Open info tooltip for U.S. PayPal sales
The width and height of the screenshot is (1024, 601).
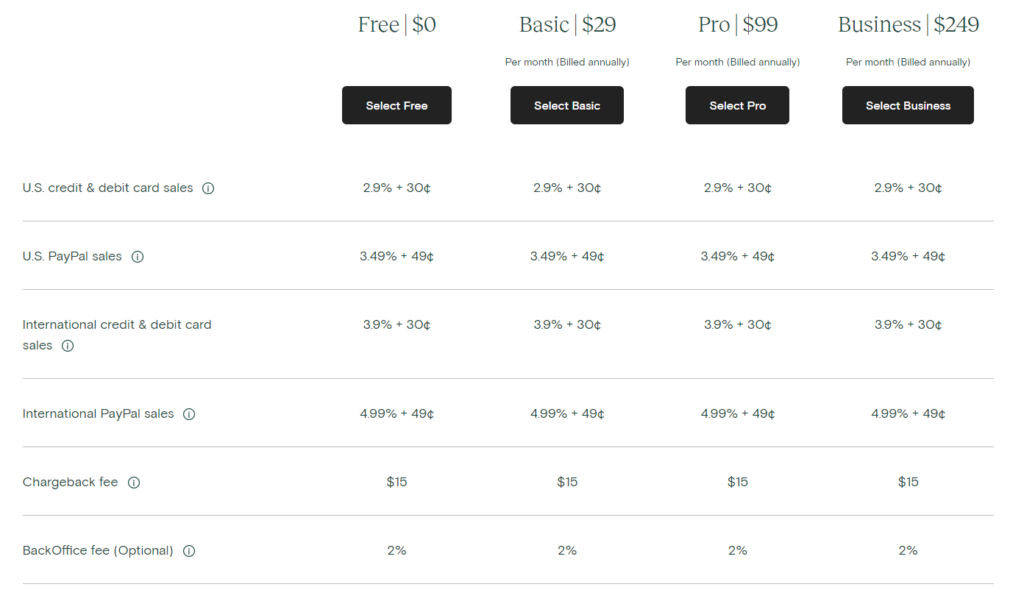click(137, 257)
